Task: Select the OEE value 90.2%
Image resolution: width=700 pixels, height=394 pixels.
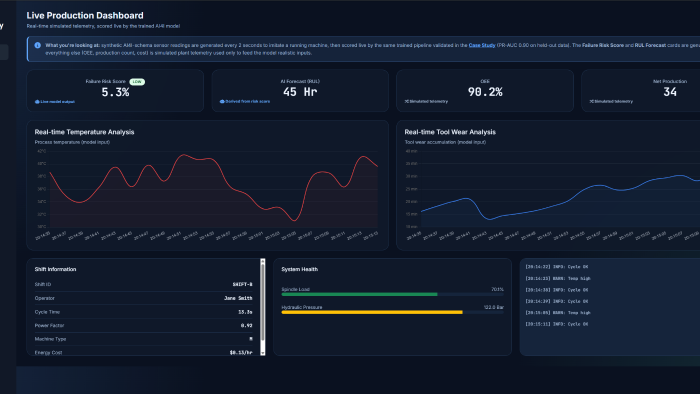Action: click(485, 92)
